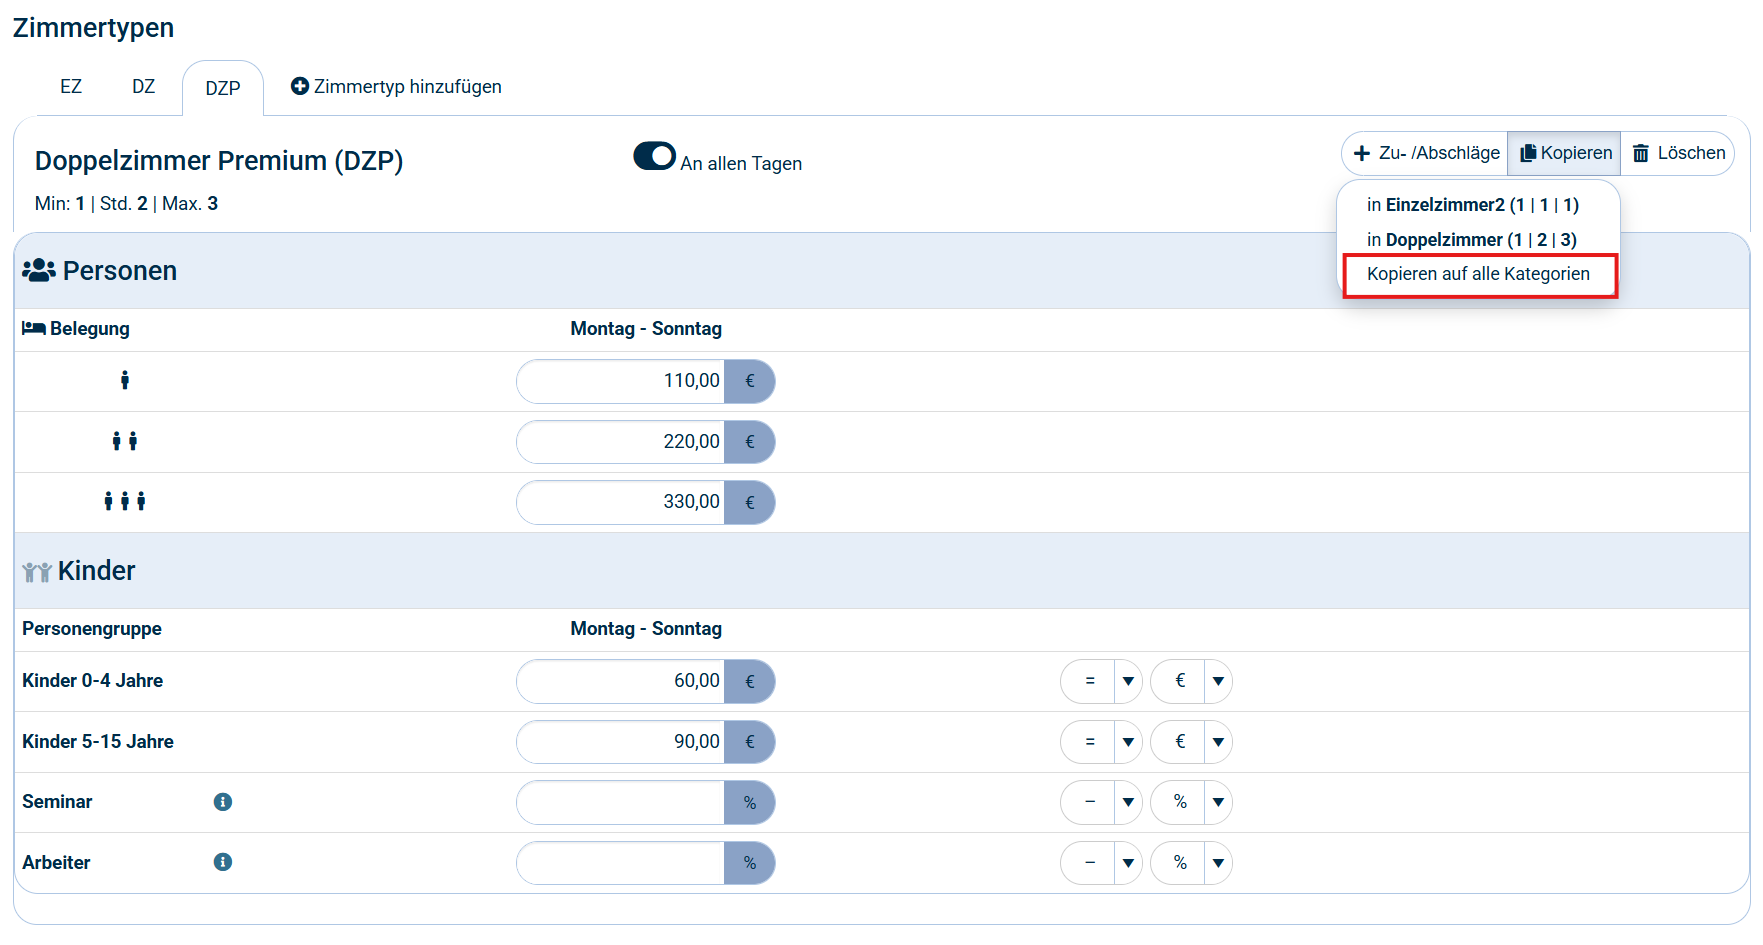Click the plus icon for Zimmertyp hinzufügen
This screenshot has height=945, width=1763.
pos(299,87)
